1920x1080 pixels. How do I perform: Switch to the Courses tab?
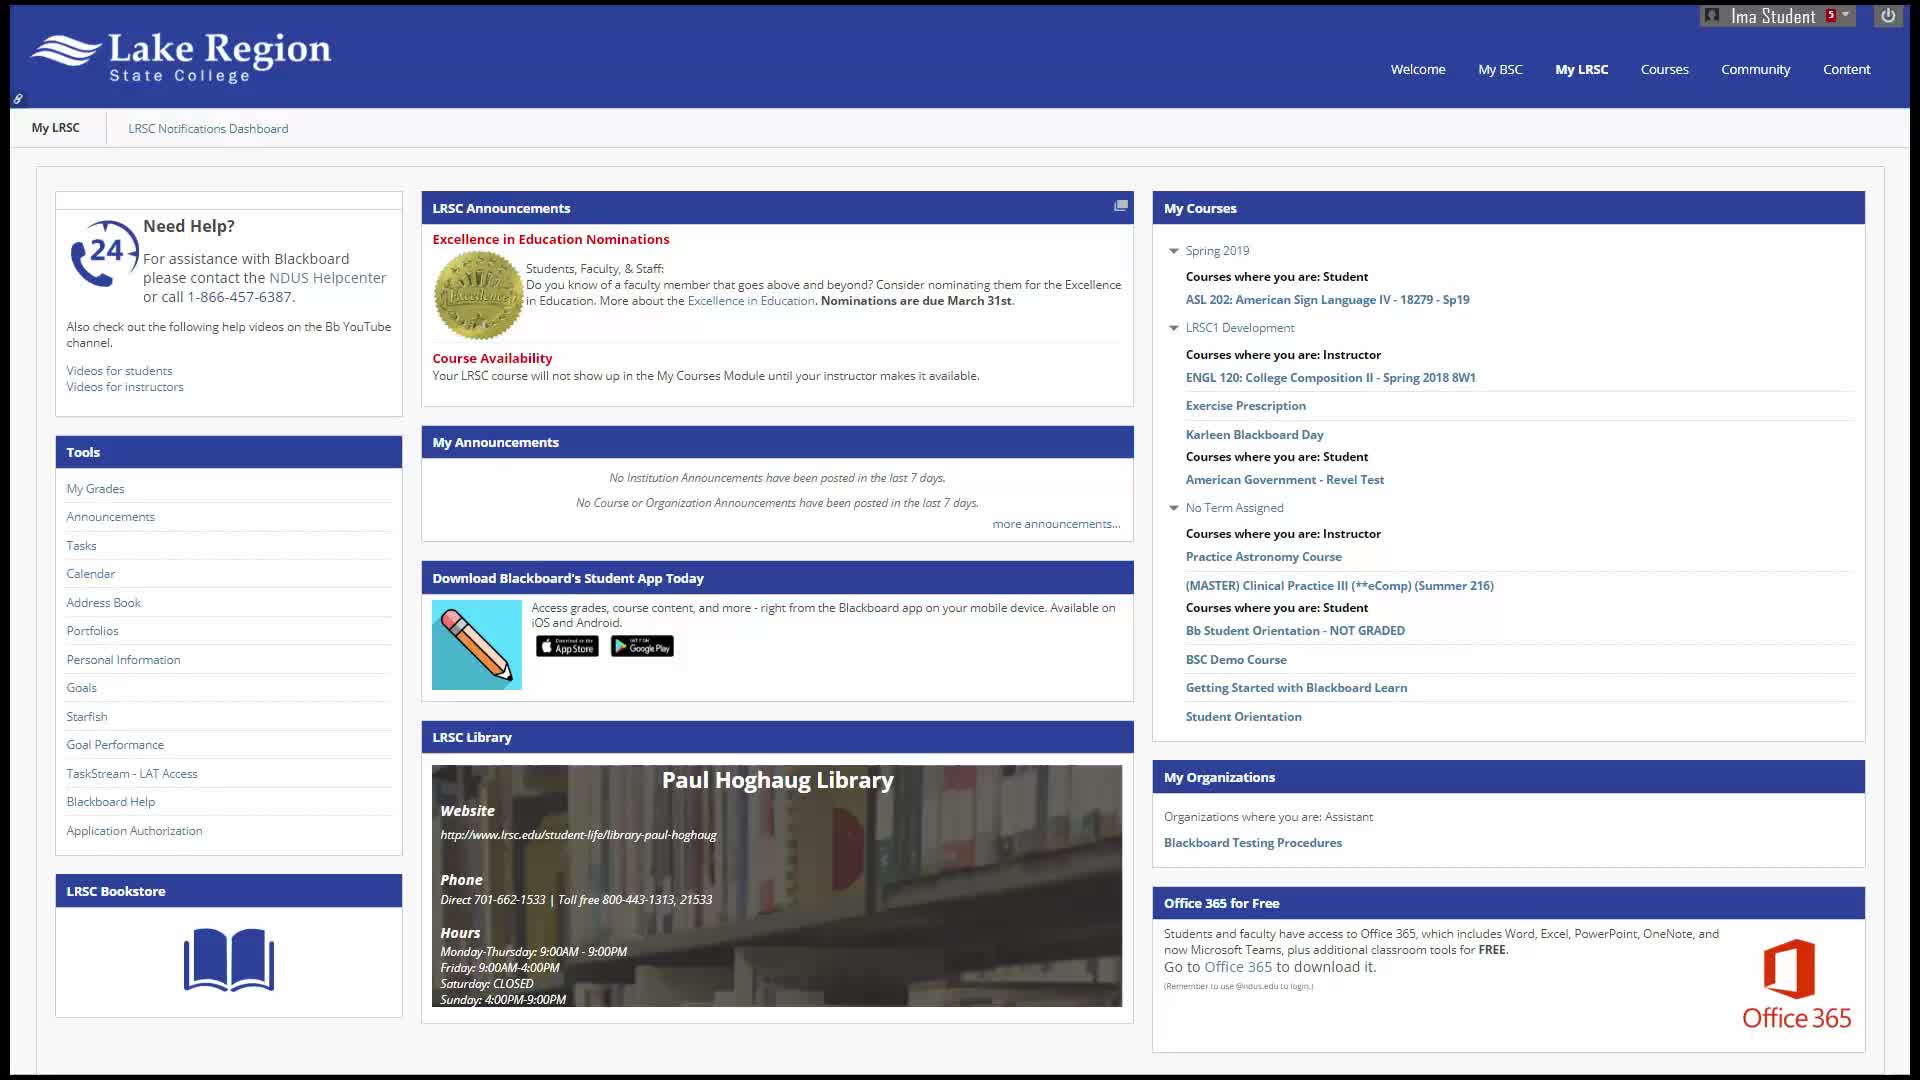(x=1664, y=69)
